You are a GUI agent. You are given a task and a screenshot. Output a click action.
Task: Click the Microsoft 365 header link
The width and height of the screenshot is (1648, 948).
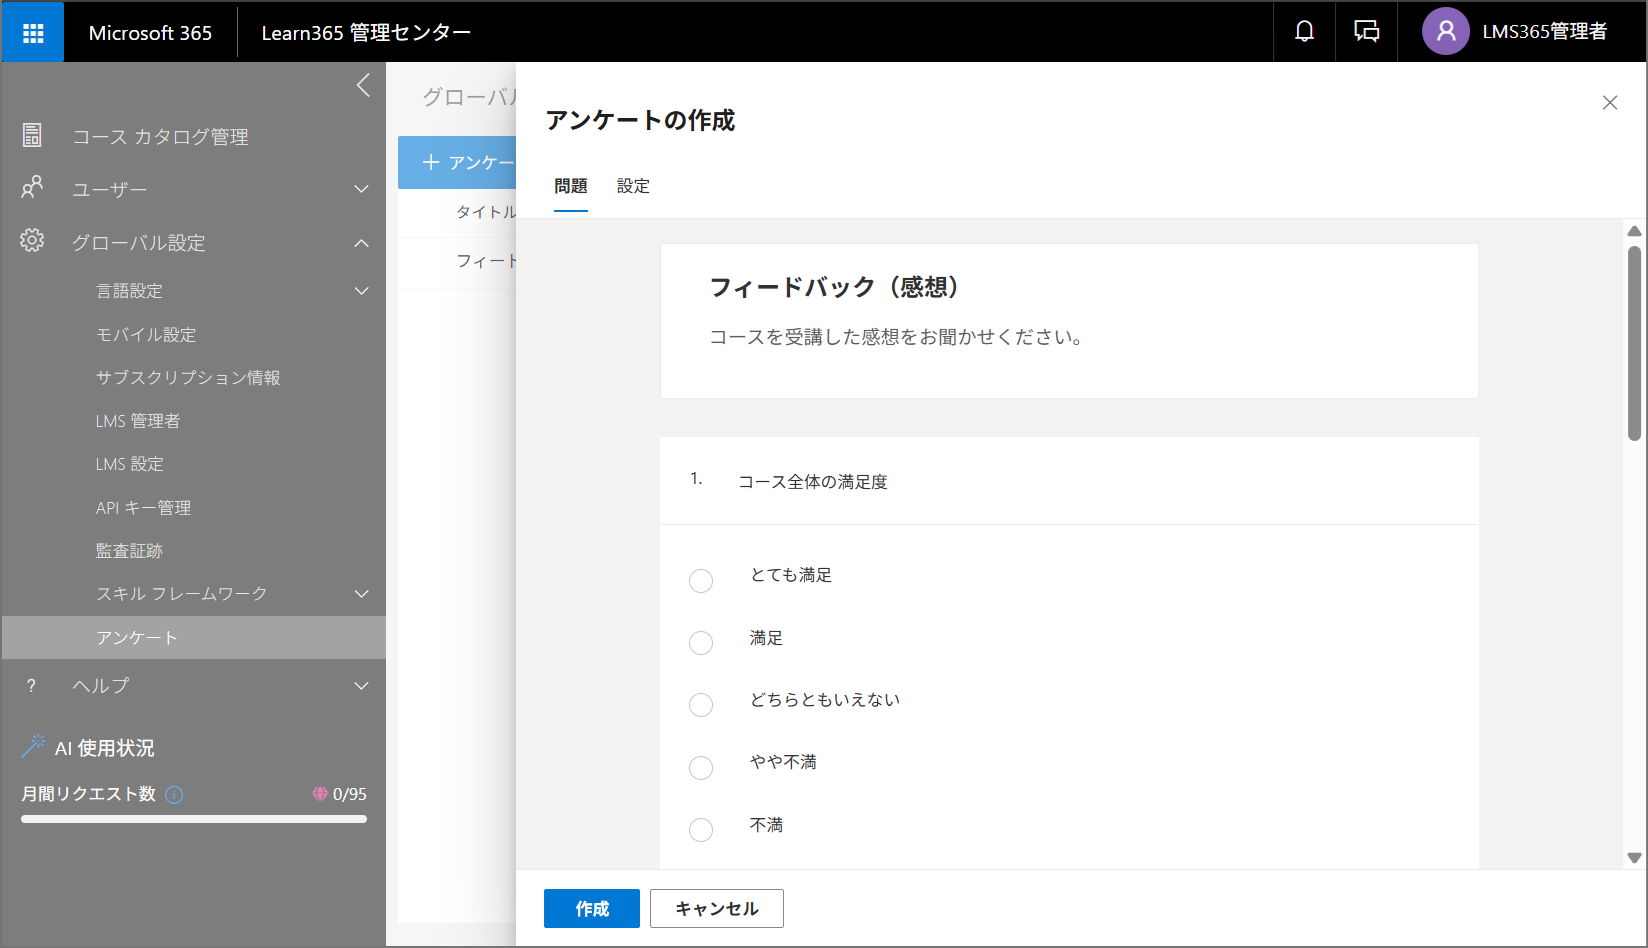click(x=150, y=33)
